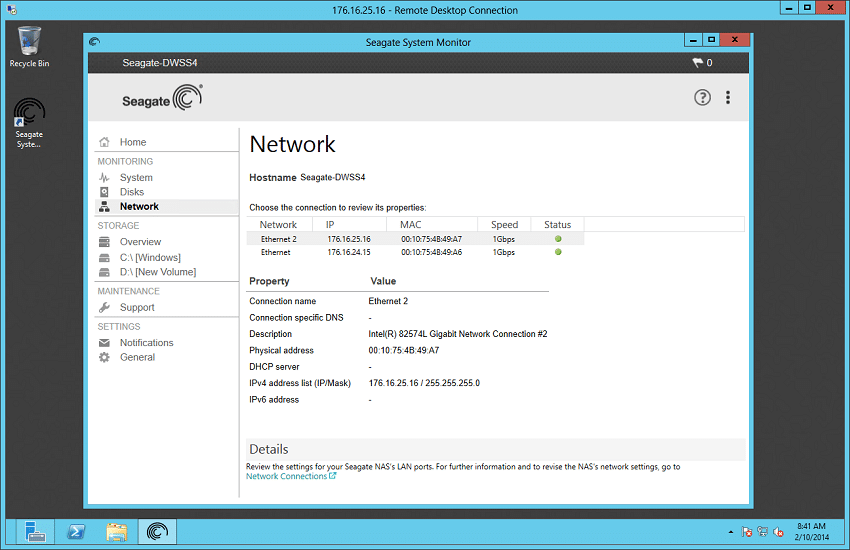Open File Explorer from the taskbar

[117, 532]
